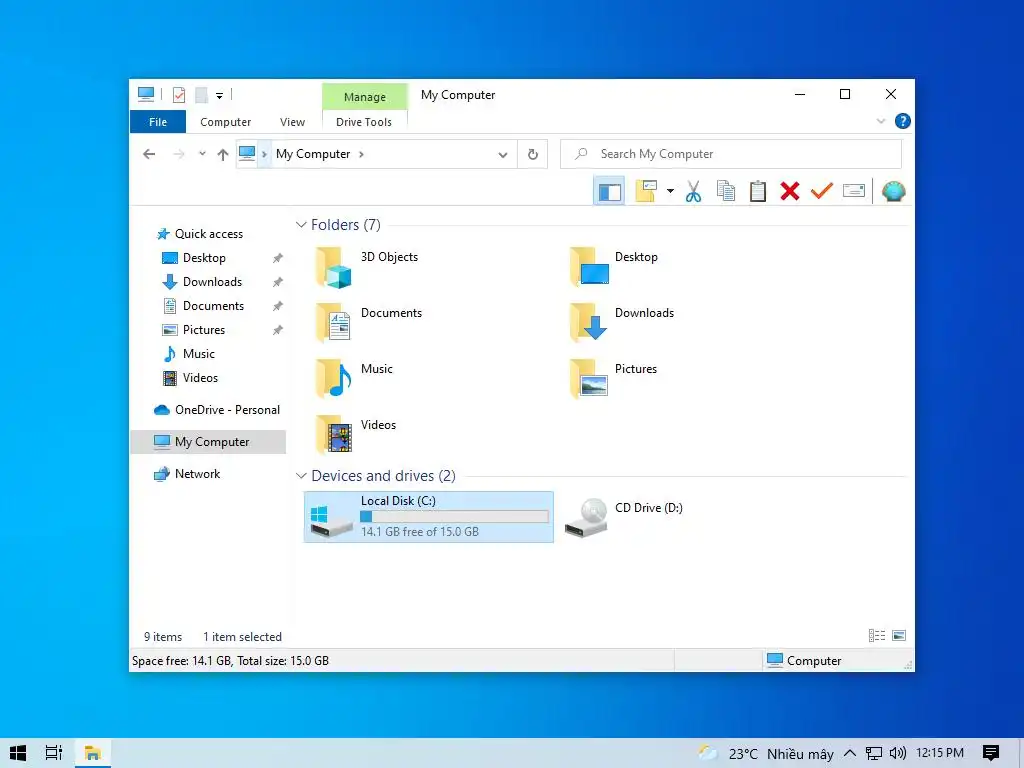Open the folder options toolbar icon
This screenshot has height=768, width=1024.
647,191
